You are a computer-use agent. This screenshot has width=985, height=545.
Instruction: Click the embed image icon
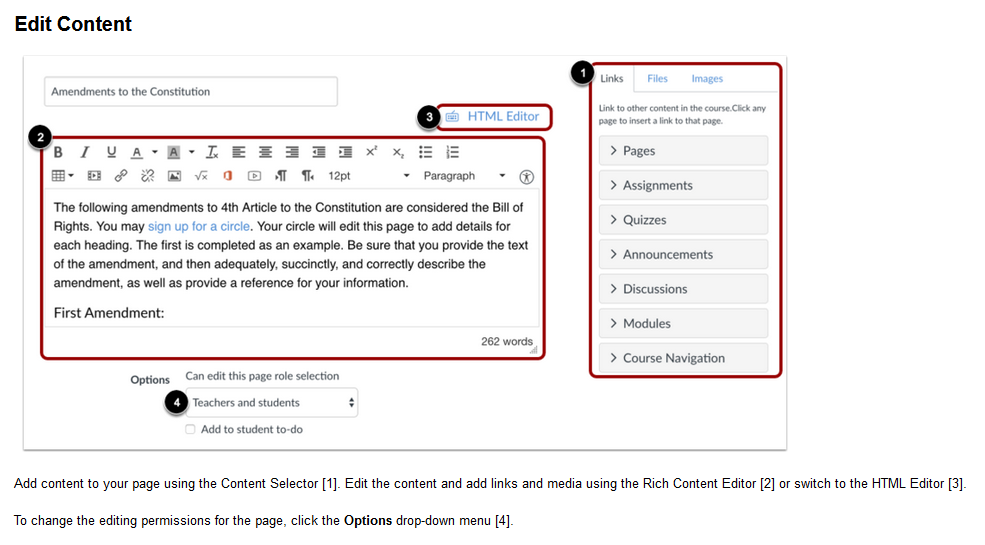click(x=174, y=176)
